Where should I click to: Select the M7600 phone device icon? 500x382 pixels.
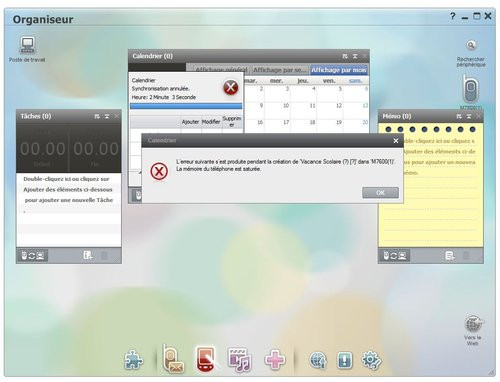[470, 89]
